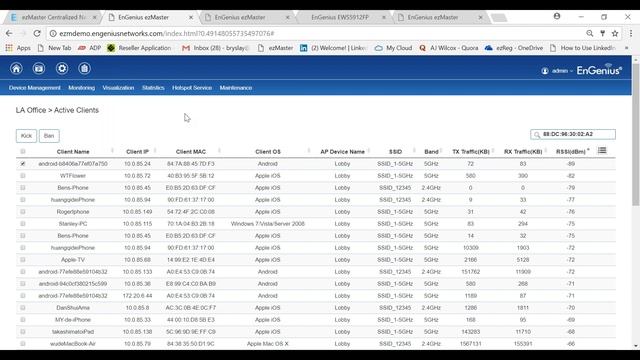Check the Rogerphone row checkbox

pos(23,212)
